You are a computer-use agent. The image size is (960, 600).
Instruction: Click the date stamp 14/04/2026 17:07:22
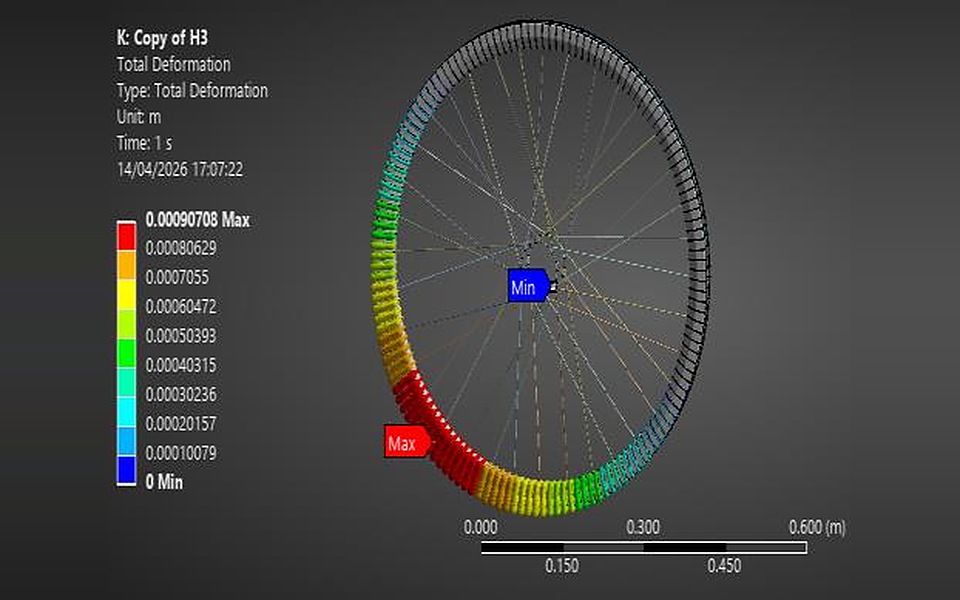click(x=180, y=169)
